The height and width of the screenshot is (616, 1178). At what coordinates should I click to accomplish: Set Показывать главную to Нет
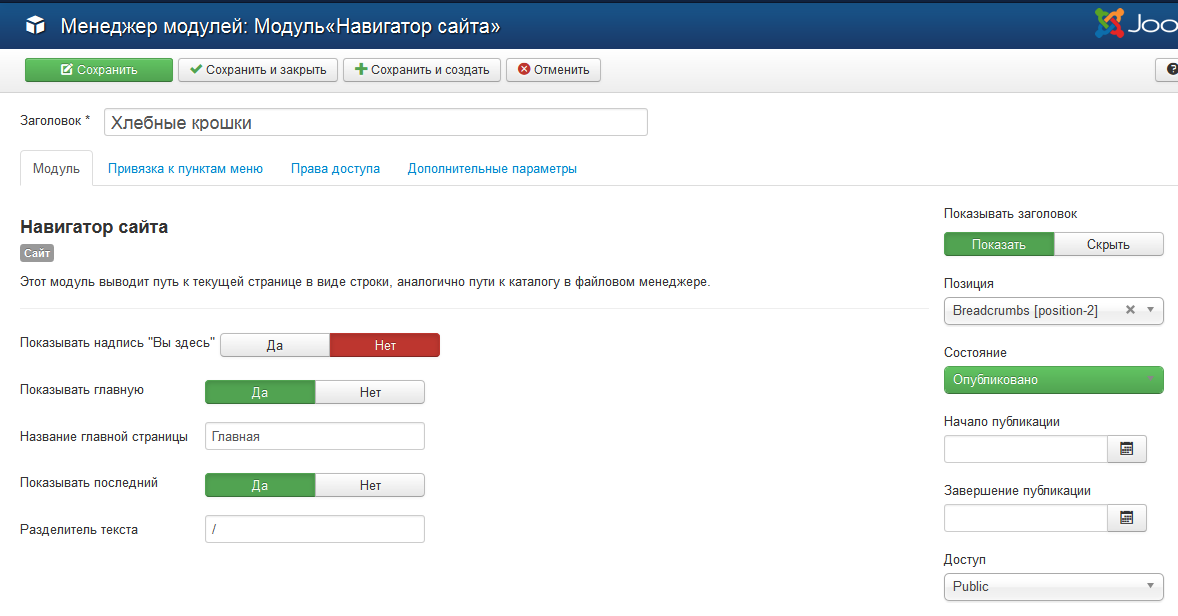(370, 392)
